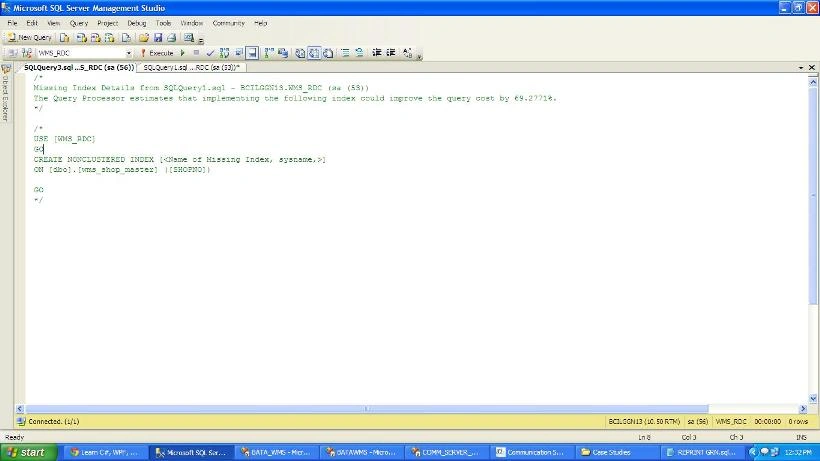
Task: Switch to the DATA_WMS taskbar window
Action: [x=276, y=452]
